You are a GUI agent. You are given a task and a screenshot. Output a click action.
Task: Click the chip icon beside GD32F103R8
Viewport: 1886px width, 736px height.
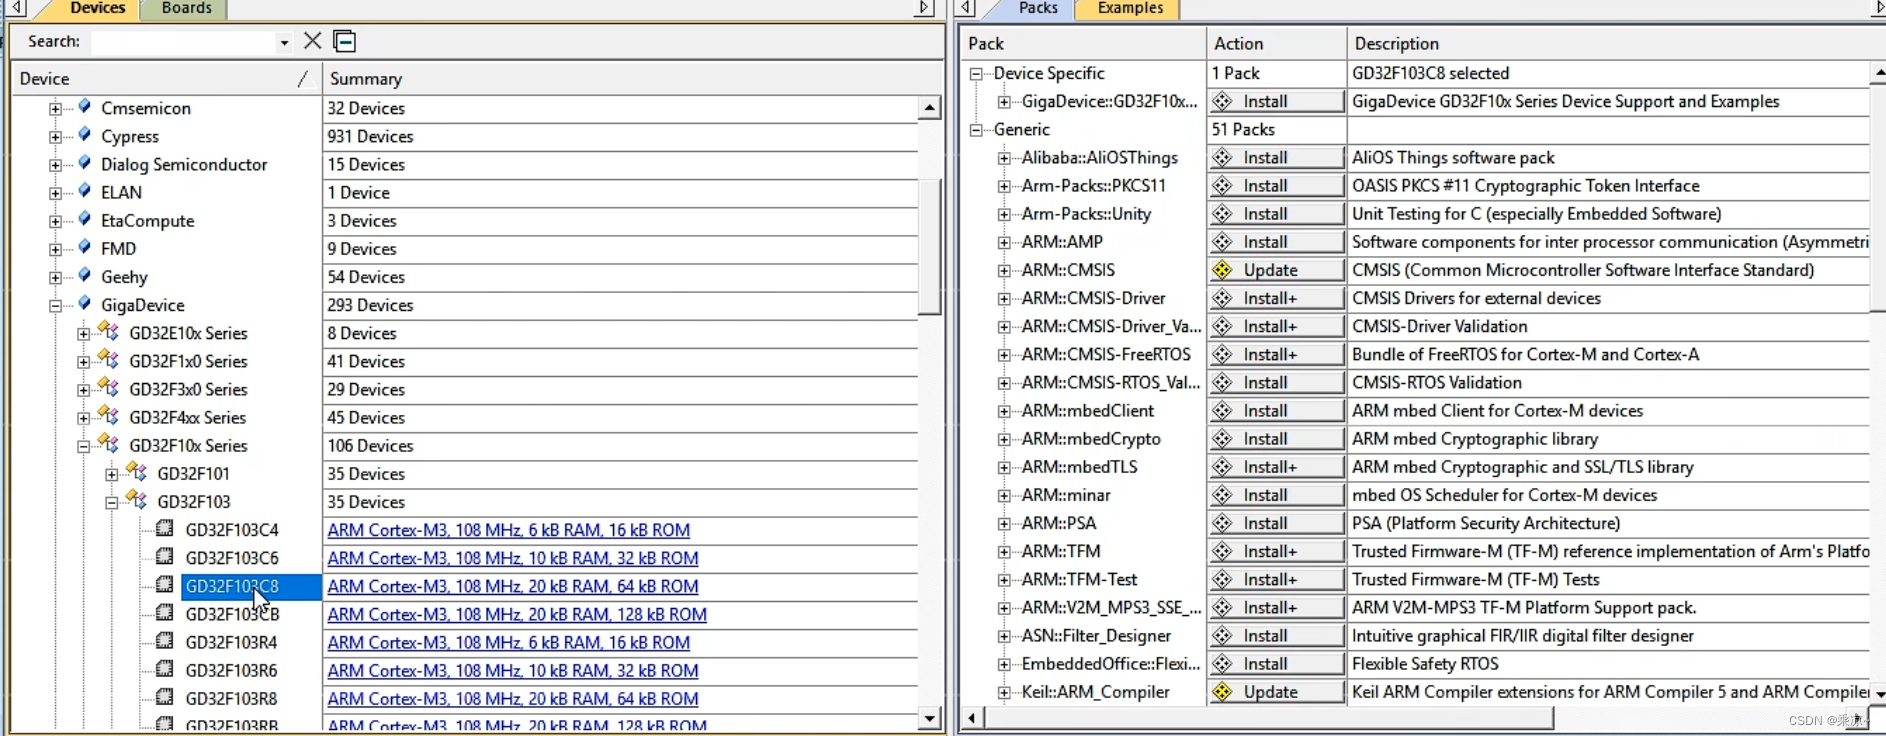pyautogui.click(x=165, y=697)
